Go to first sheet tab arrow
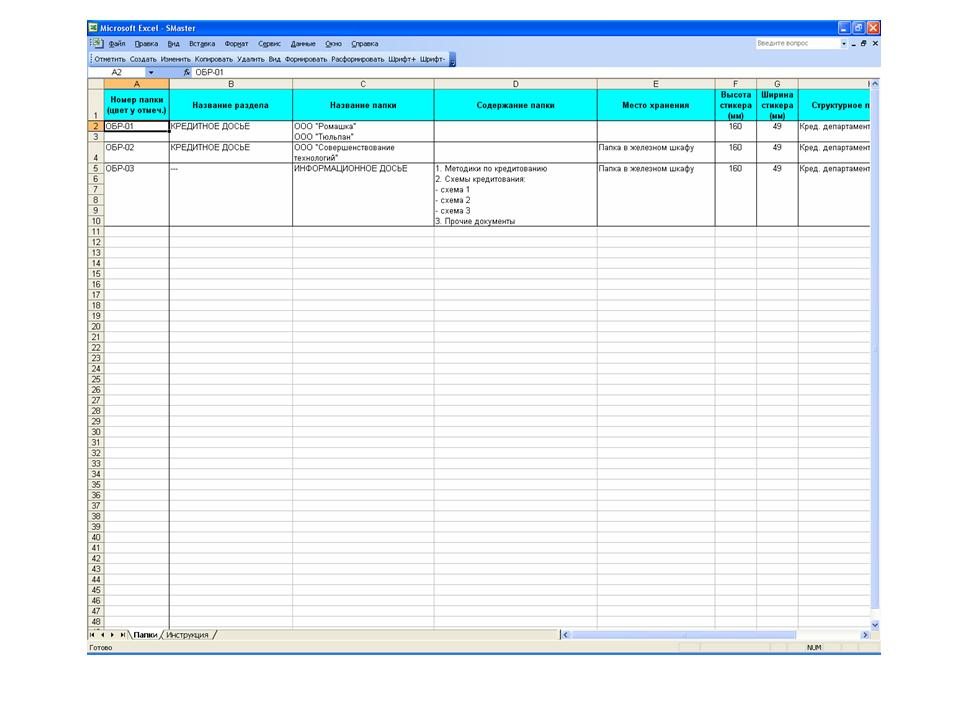The image size is (960, 720). point(92,635)
